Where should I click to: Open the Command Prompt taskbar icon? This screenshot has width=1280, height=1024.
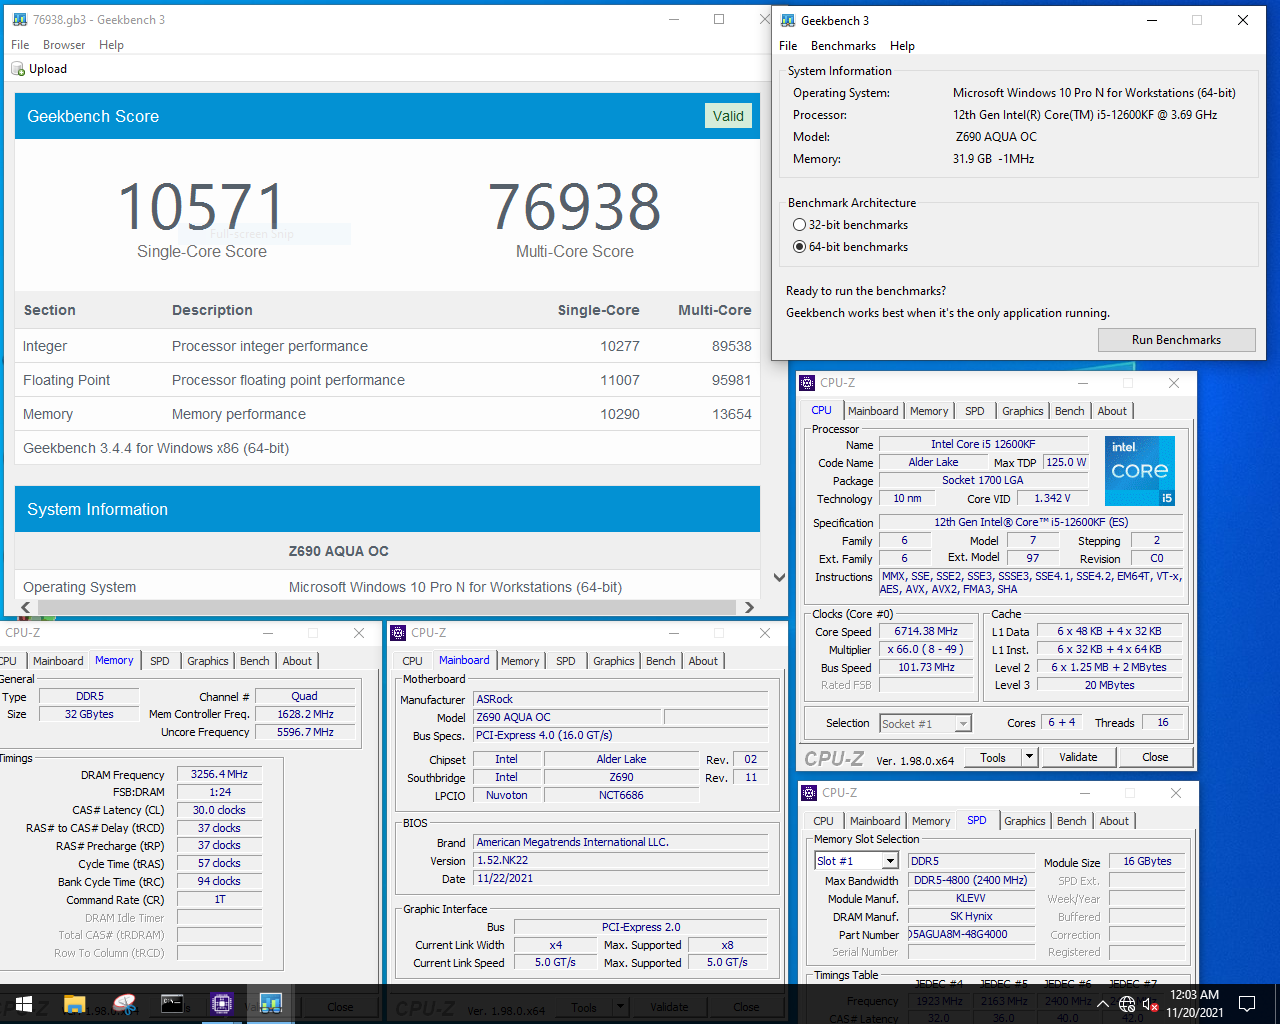point(173,1004)
